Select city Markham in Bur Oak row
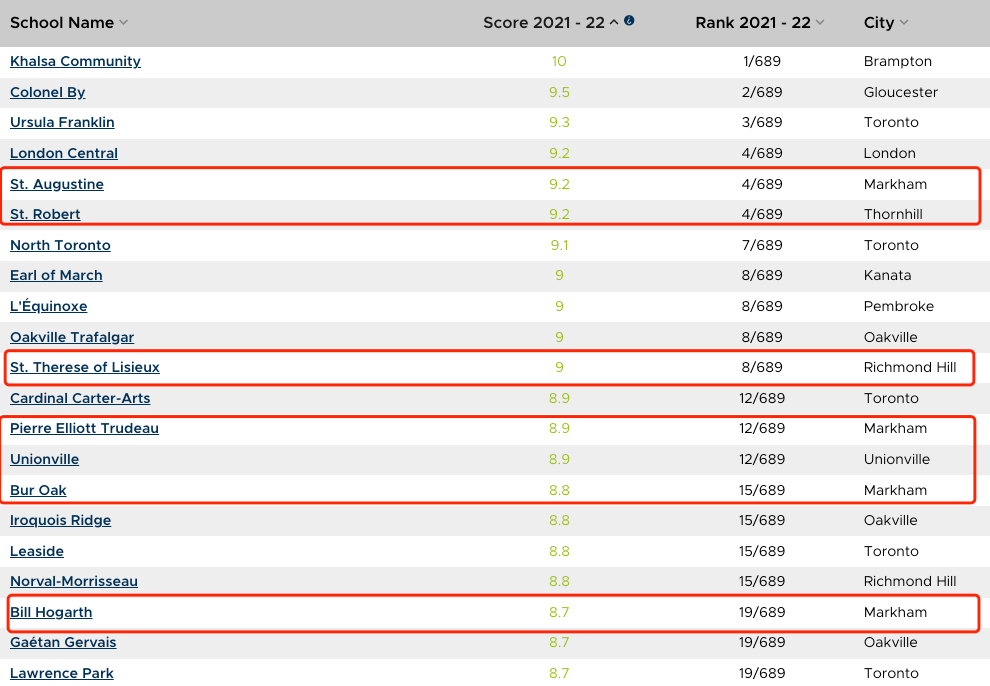The height and width of the screenshot is (686, 990). pos(895,490)
